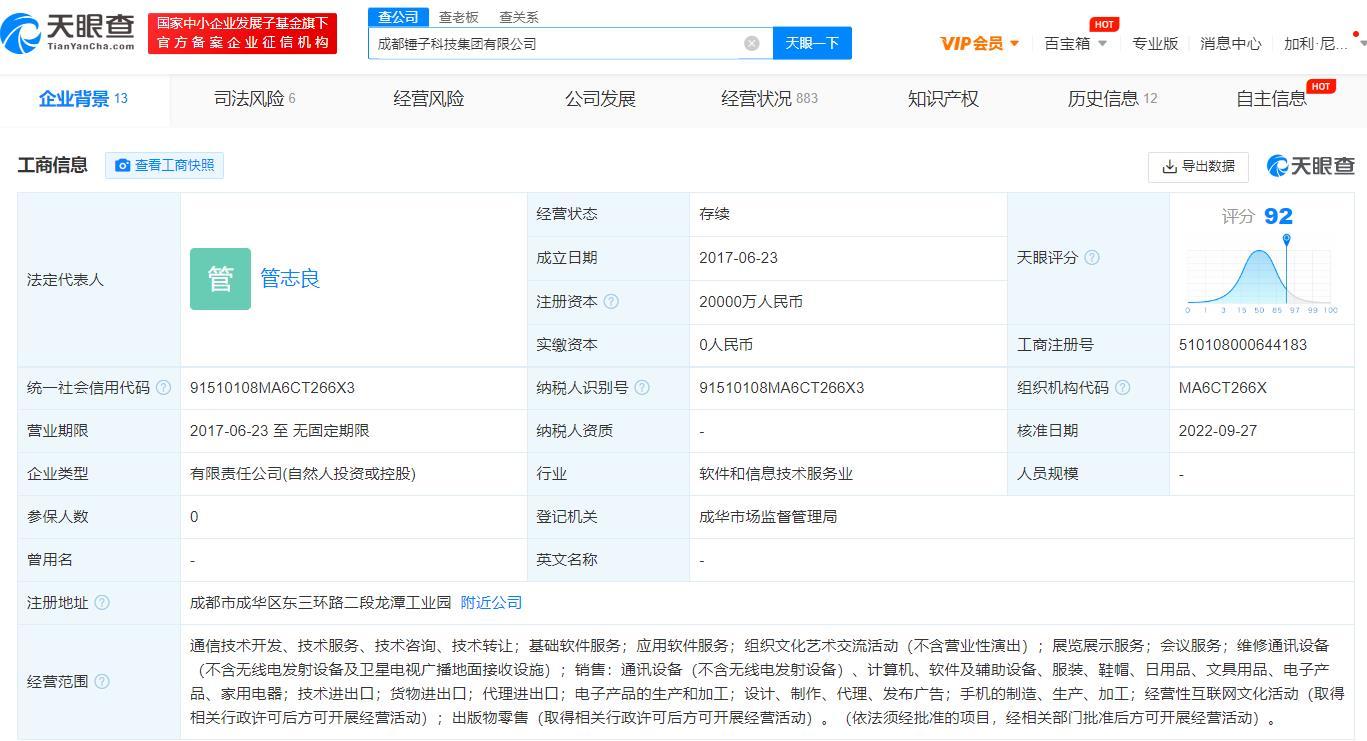Click 查看工商快照 button
The image size is (1367, 741).
click(164, 165)
